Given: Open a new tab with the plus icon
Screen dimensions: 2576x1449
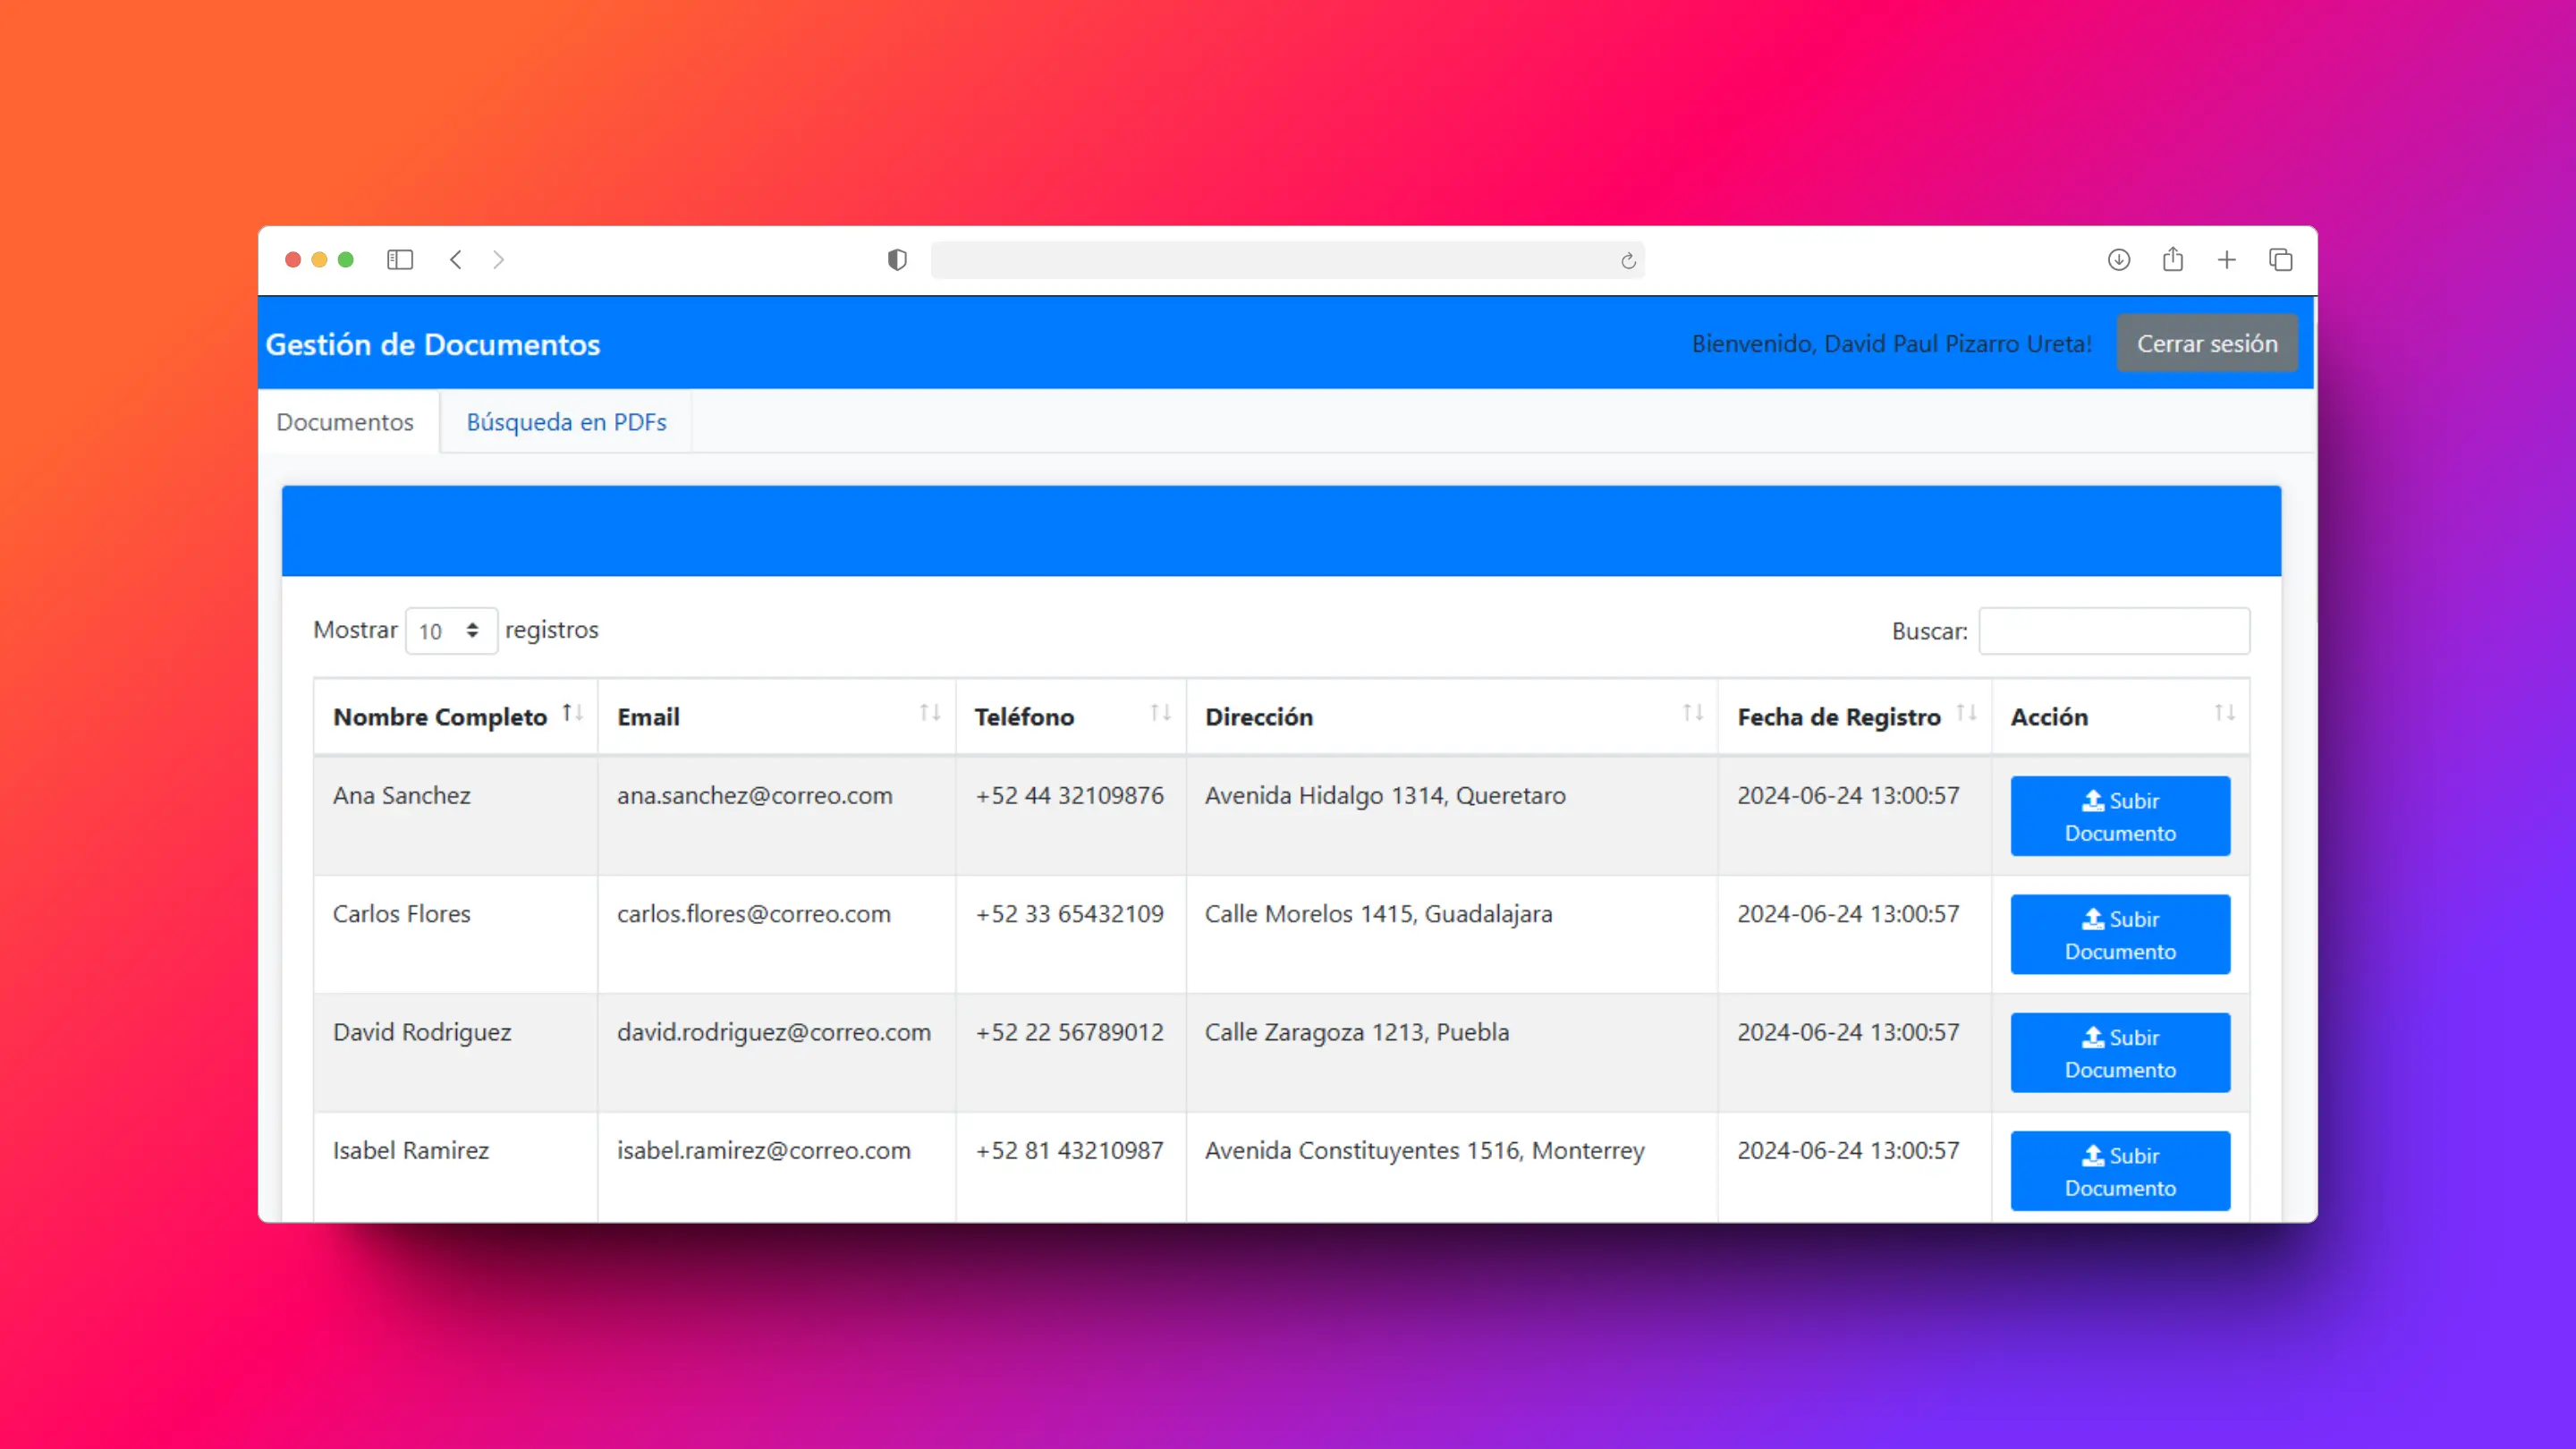Looking at the screenshot, I should 2227,260.
